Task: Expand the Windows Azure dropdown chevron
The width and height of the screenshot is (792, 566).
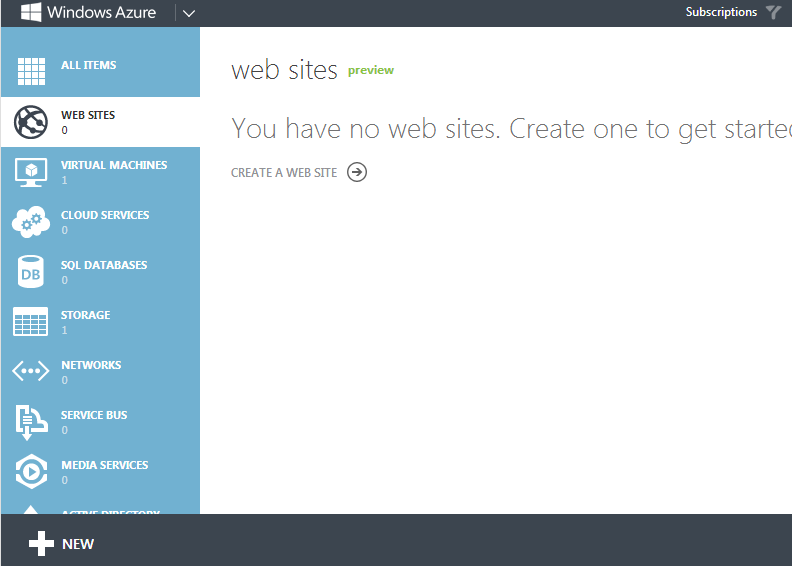Action: click(189, 13)
